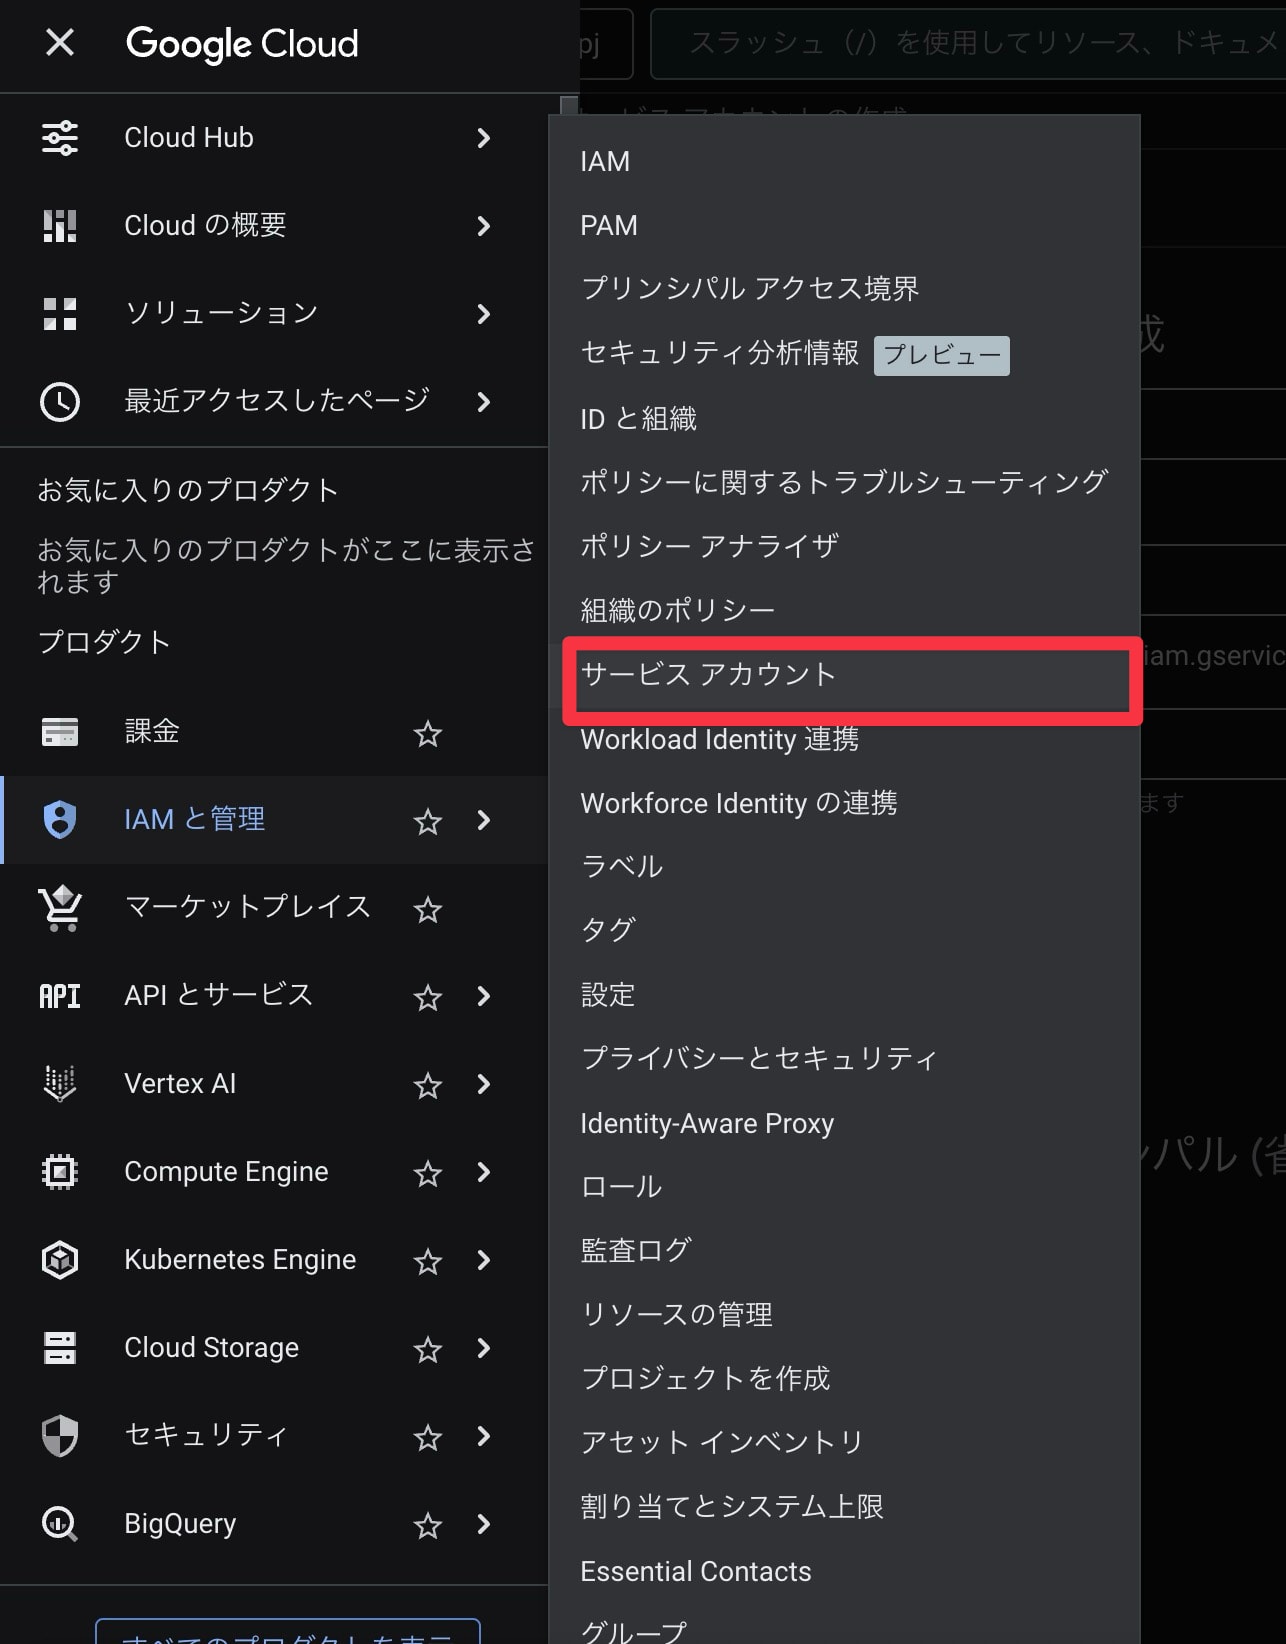This screenshot has height=1644, width=1286.
Task: Select タグ in the IAM submenu
Action: (844, 930)
